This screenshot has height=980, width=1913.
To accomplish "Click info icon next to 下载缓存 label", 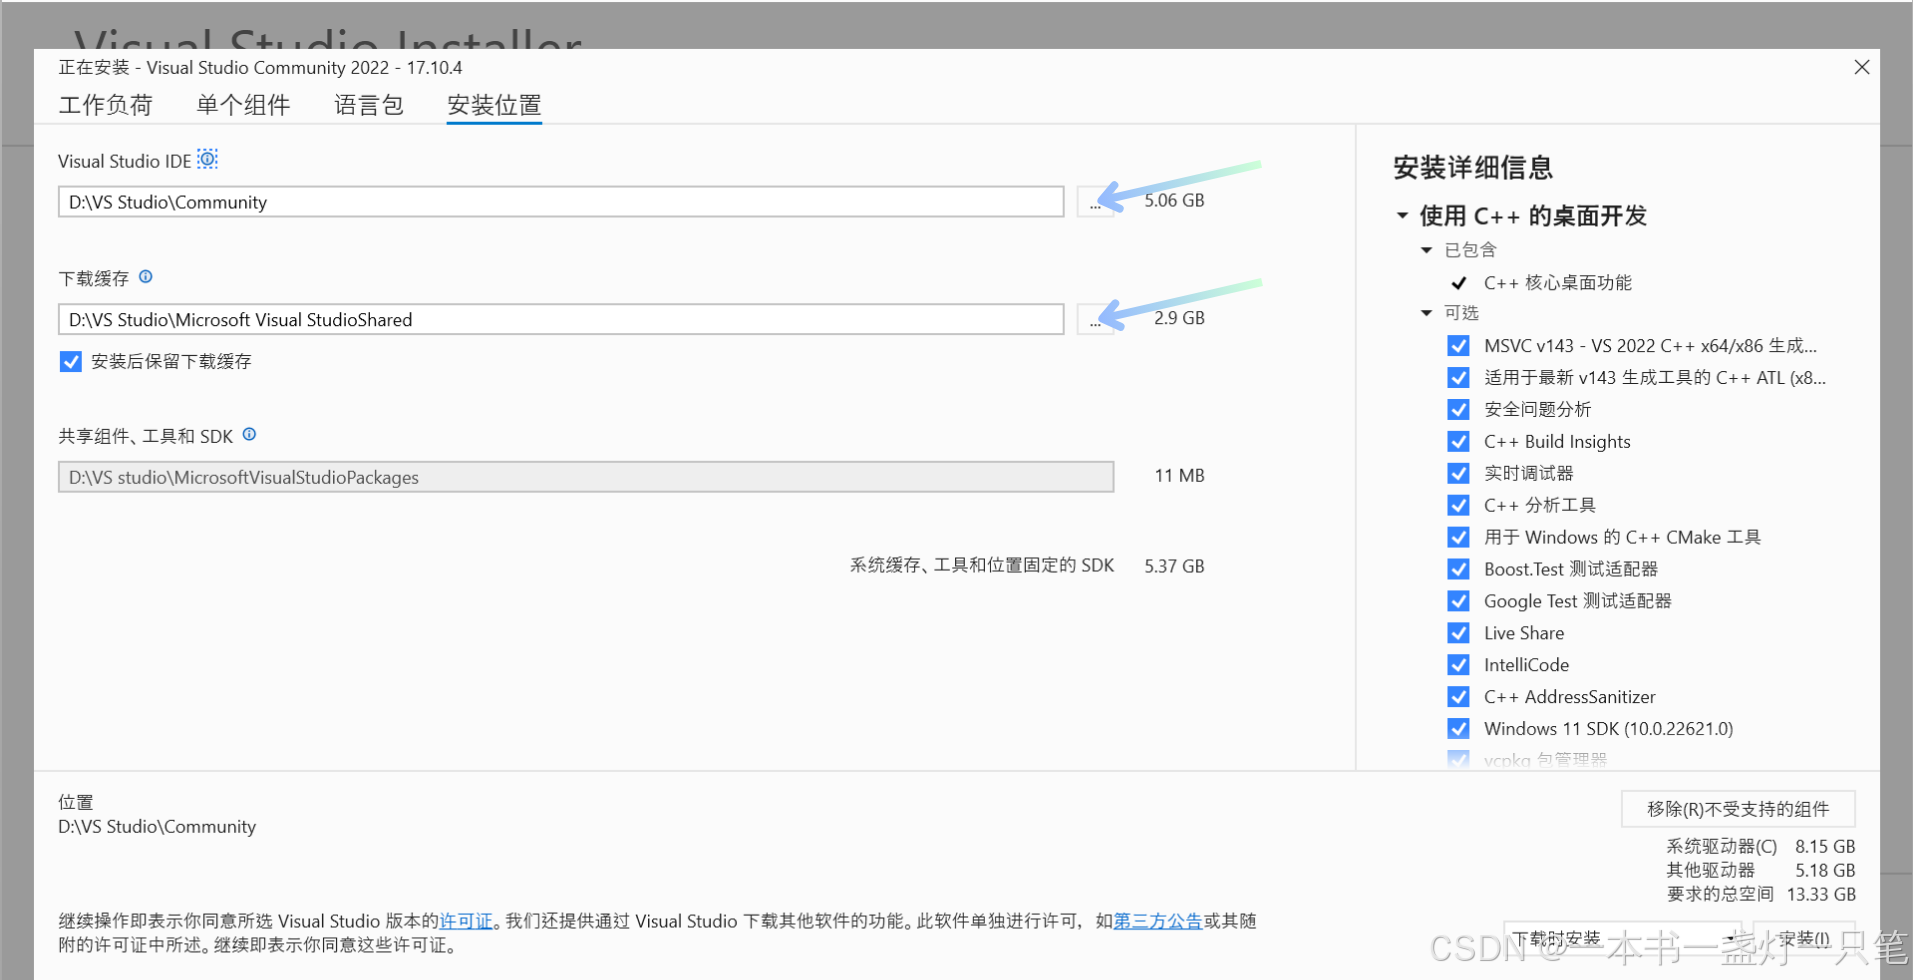I will click(146, 277).
